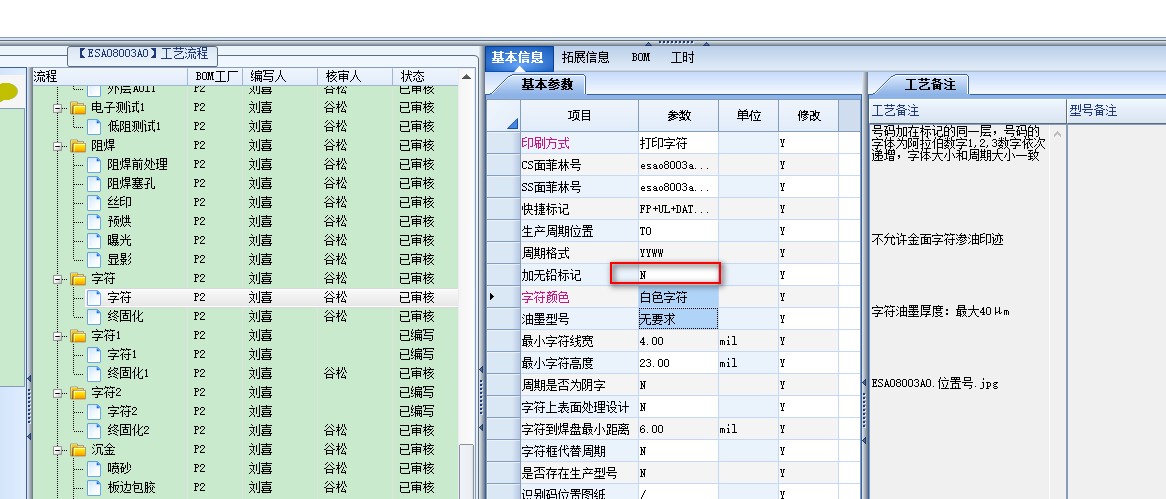Click the BOM工厂 column header
1166x499 pixels.
216,76
